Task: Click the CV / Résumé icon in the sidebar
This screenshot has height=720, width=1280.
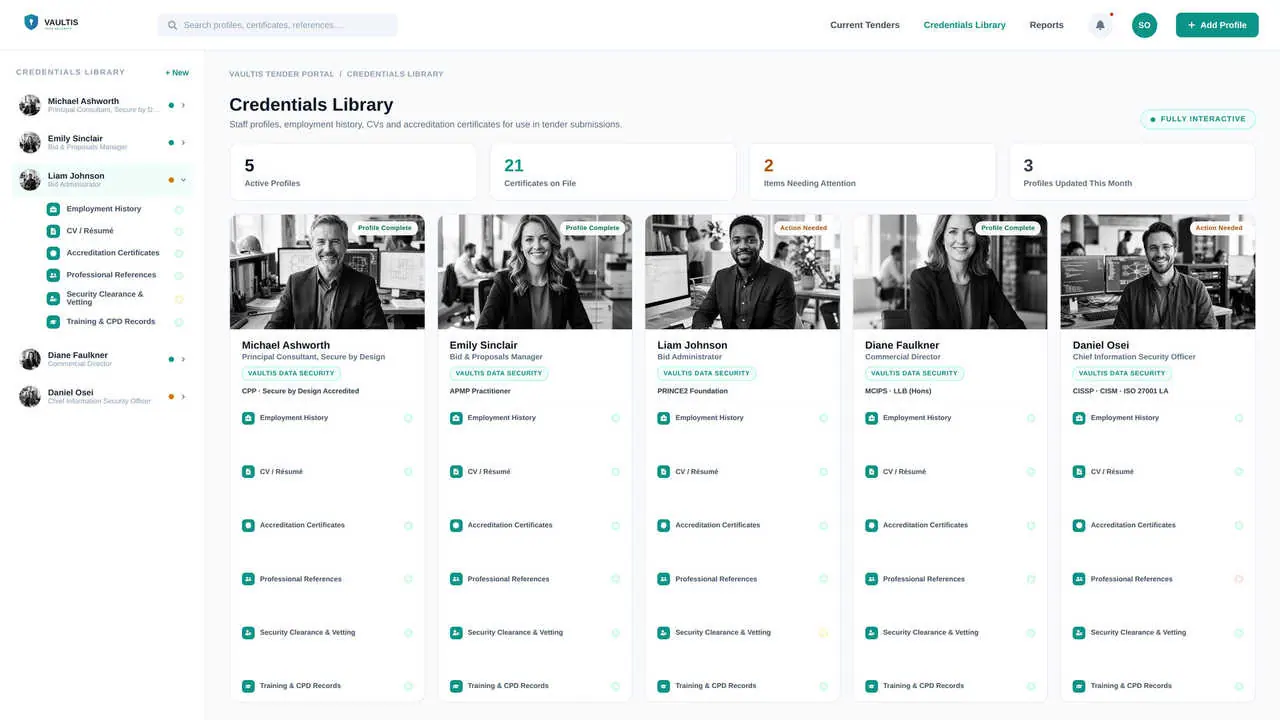Action: (x=53, y=231)
